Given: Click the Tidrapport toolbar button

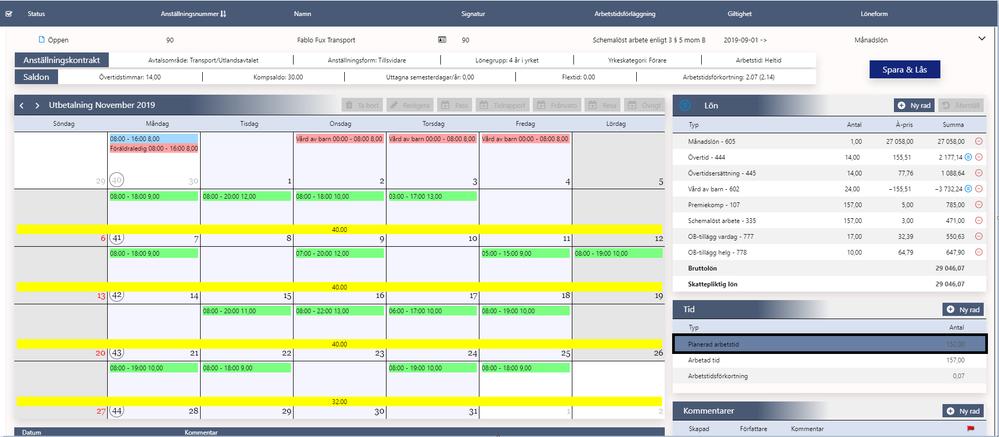Looking at the screenshot, I should [503, 105].
